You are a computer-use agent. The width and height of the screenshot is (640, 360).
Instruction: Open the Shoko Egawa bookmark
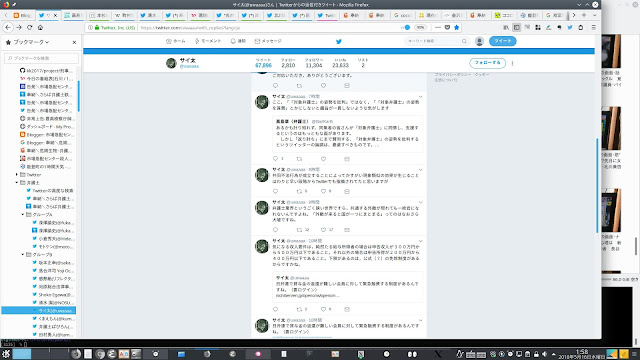point(53,294)
